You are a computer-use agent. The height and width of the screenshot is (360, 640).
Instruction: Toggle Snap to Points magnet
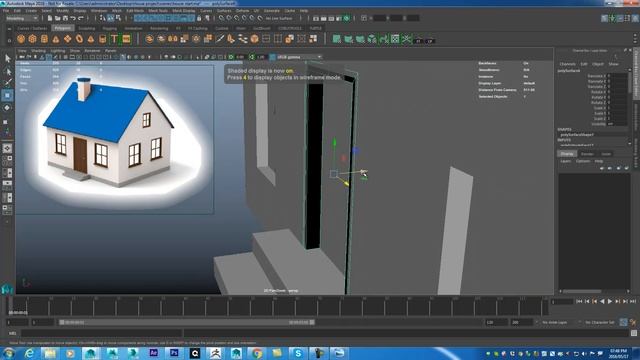tap(237, 18)
